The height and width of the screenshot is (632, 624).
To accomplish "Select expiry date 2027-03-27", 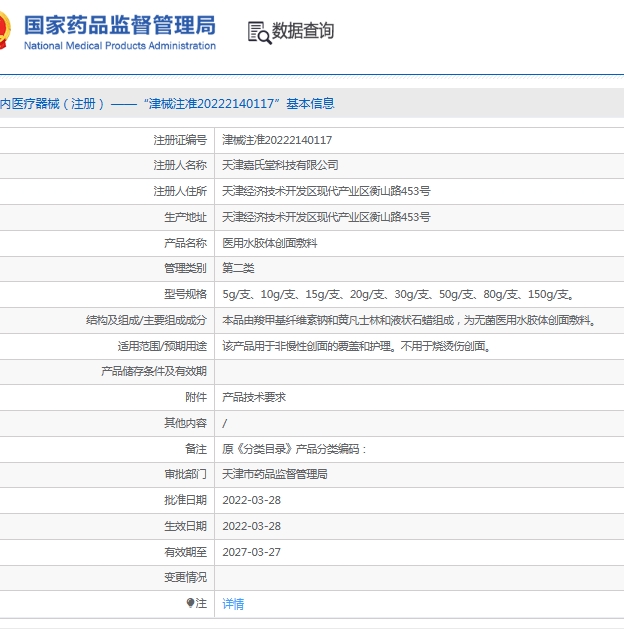I will click(x=252, y=552).
